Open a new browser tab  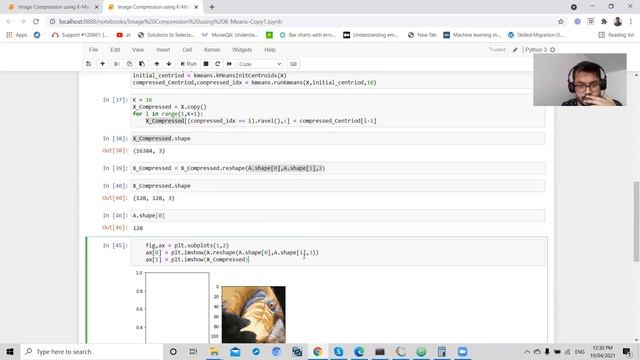[x=212, y=7]
